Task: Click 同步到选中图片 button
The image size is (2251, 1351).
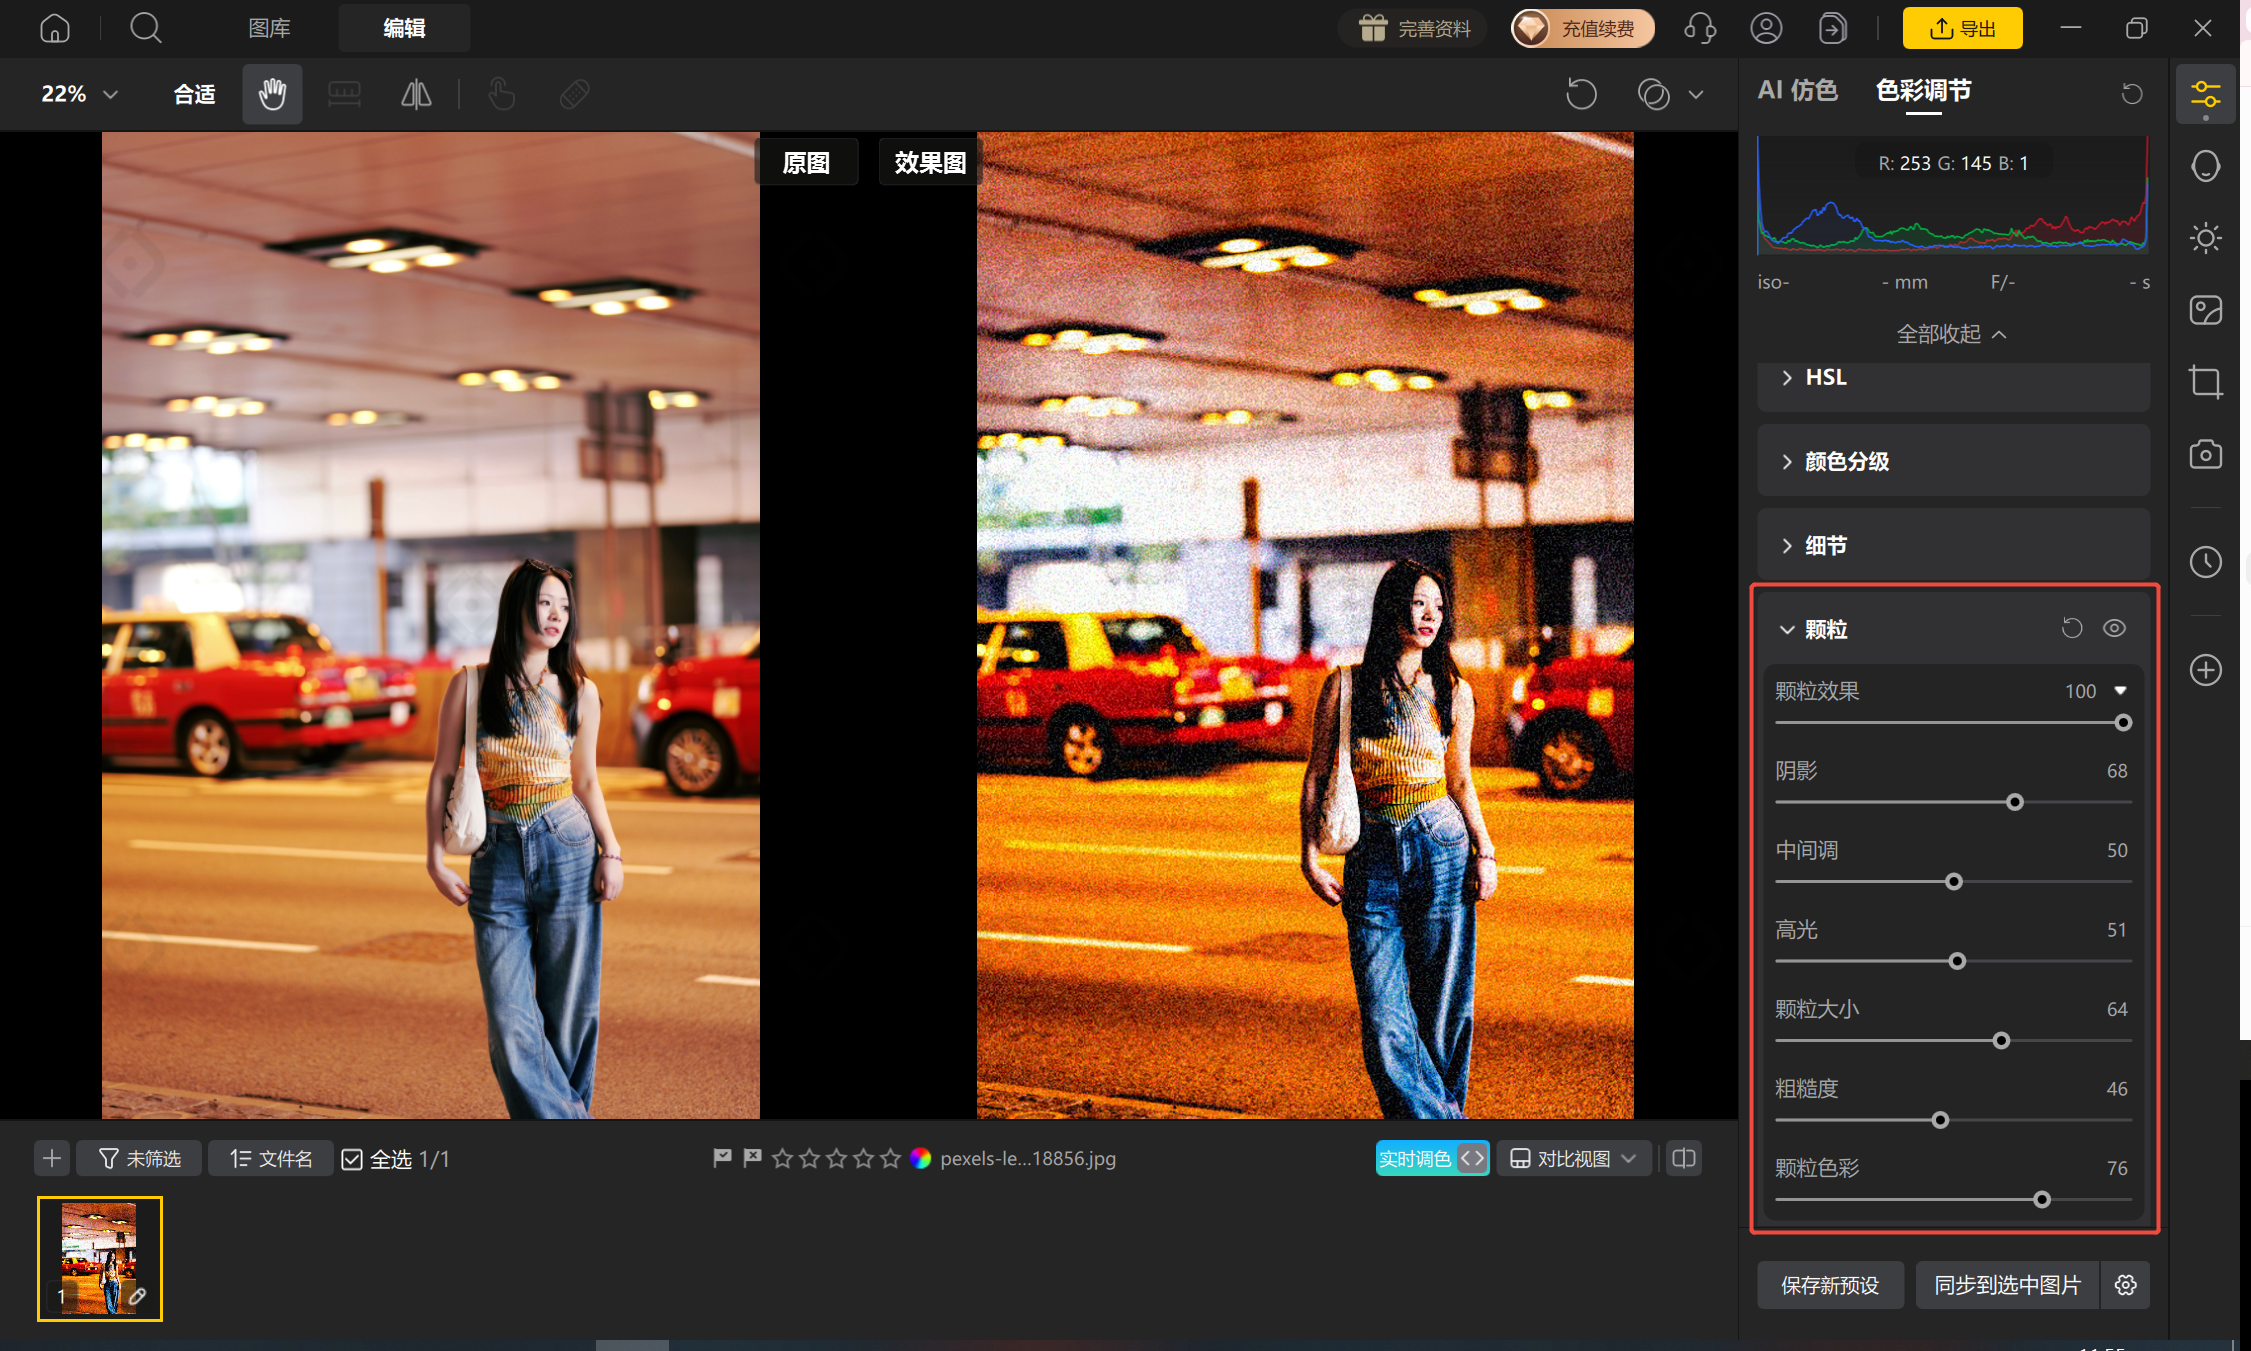Action: tap(2008, 1285)
